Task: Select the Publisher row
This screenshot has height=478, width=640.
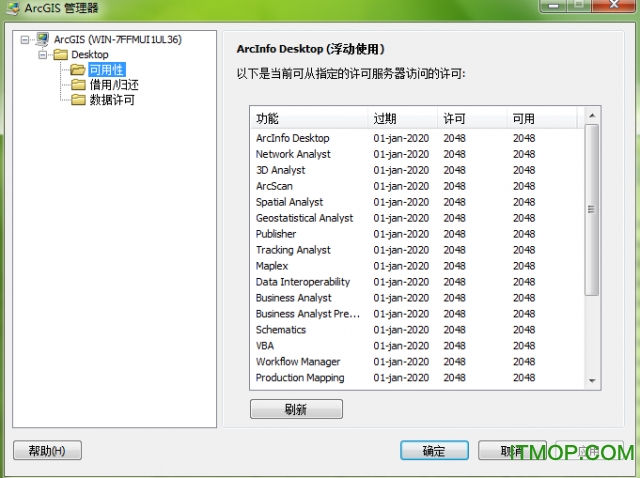Action: tap(416, 233)
